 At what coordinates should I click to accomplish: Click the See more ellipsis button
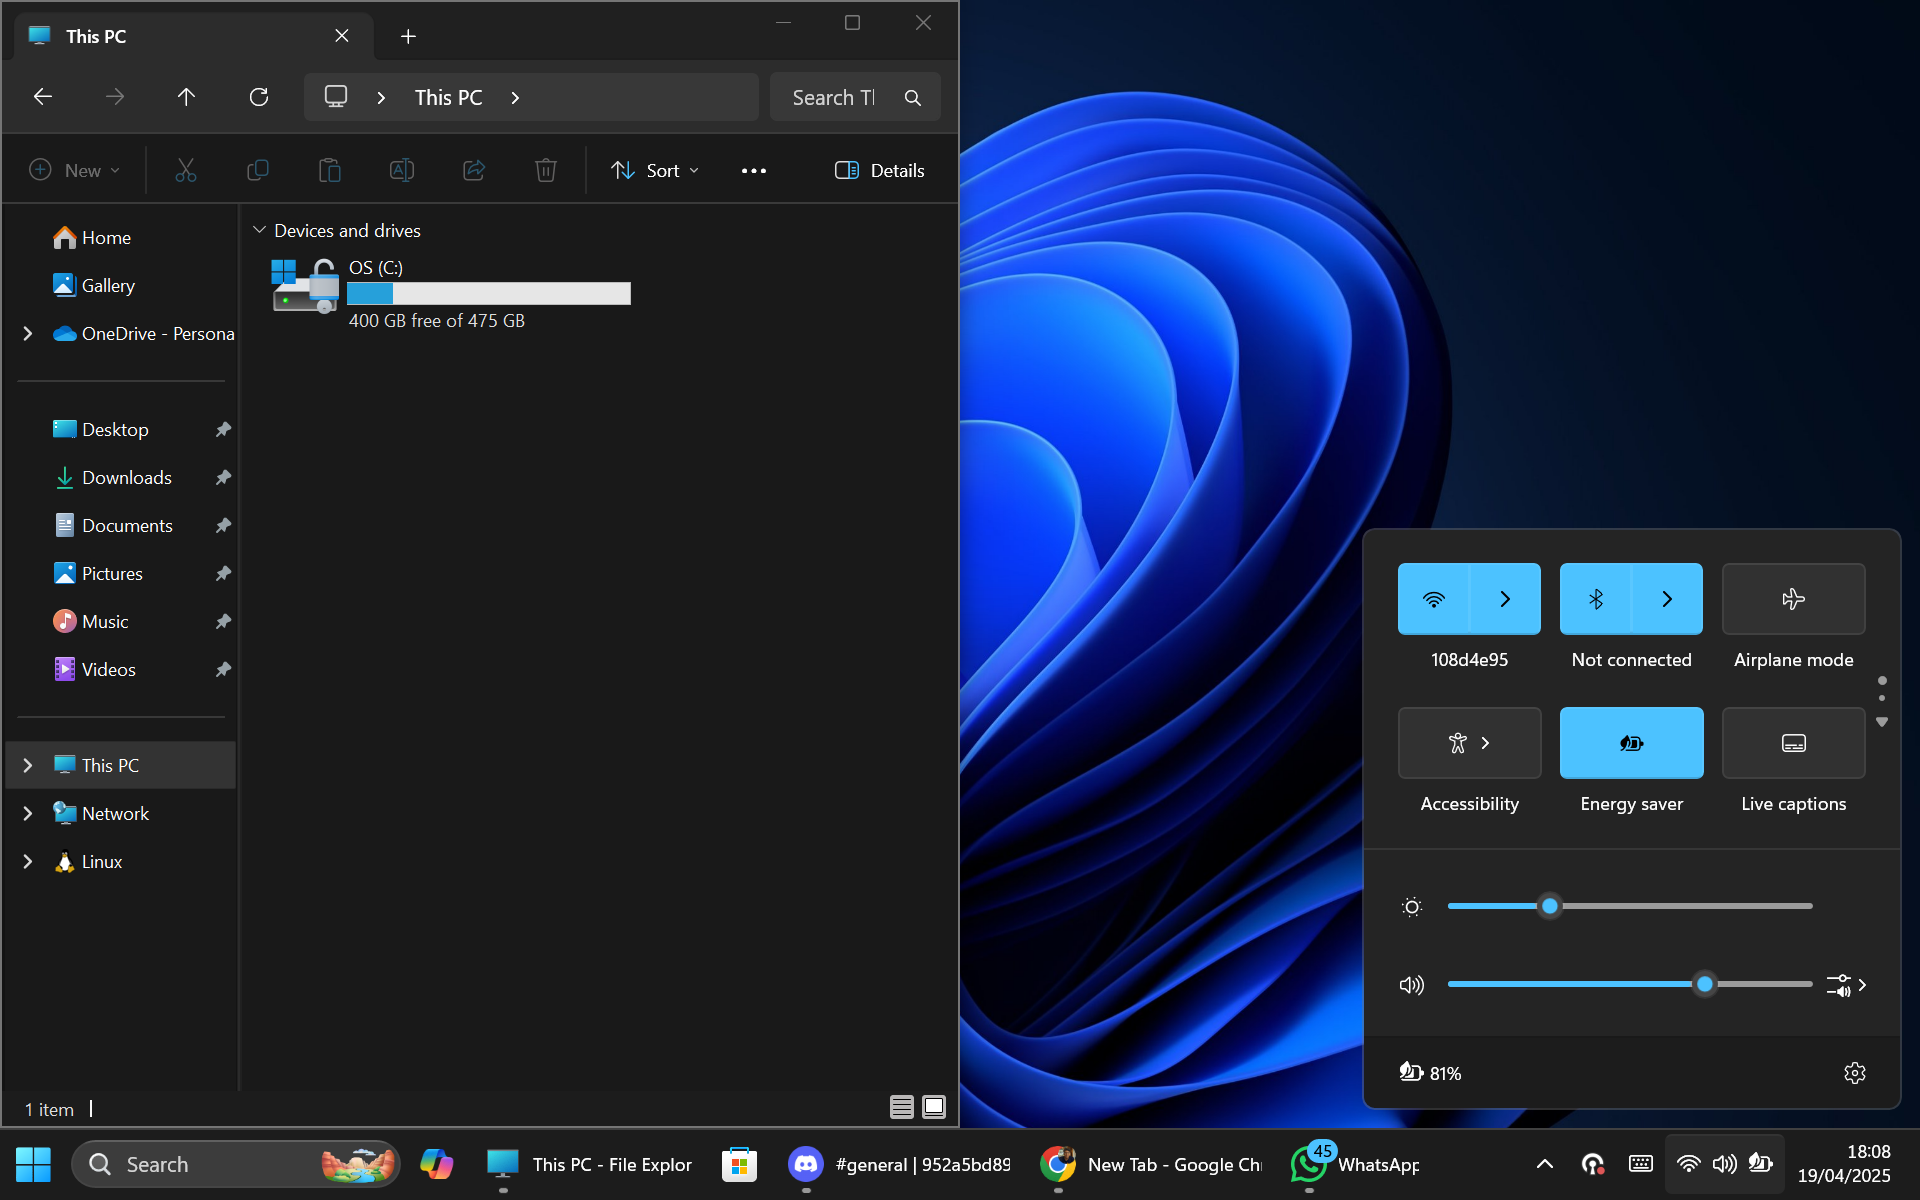pyautogui.click(x=754, y=171)
